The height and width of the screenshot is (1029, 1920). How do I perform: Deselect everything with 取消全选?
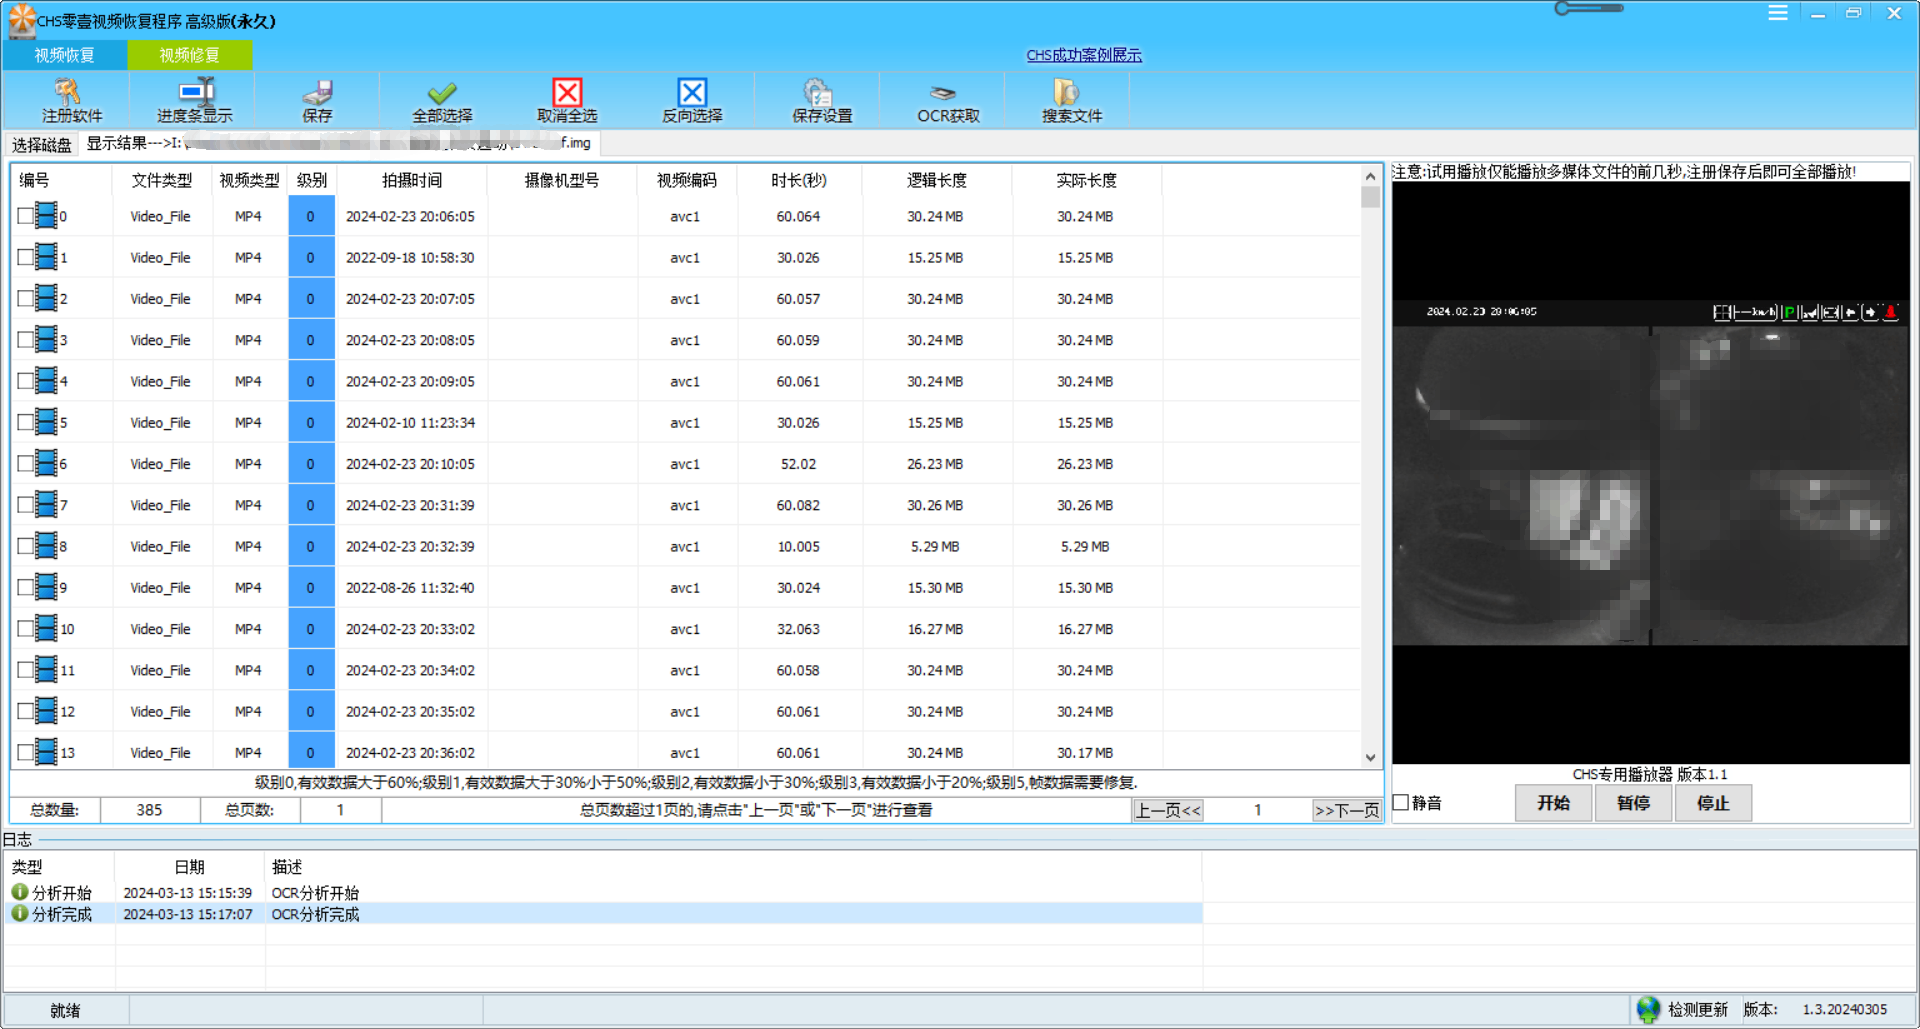click(567, 100)
